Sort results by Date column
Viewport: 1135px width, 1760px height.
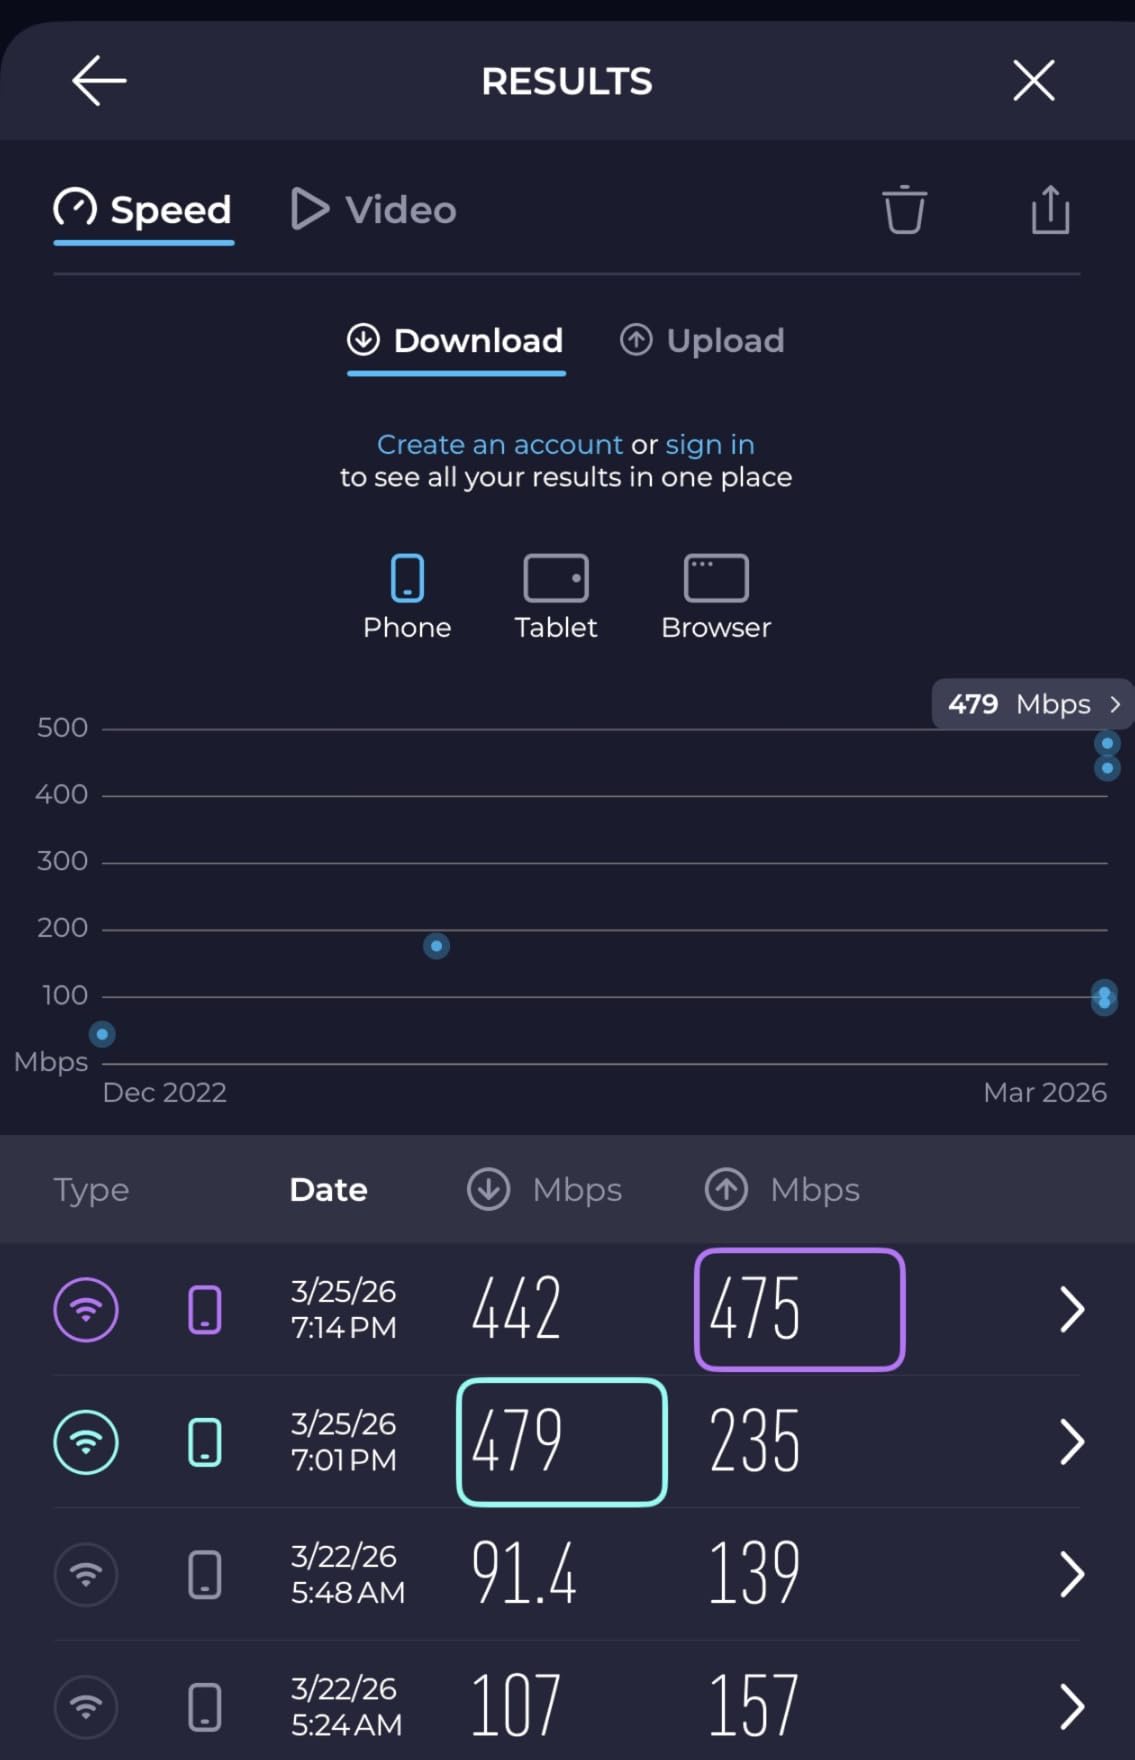[x=328, y=1190]
